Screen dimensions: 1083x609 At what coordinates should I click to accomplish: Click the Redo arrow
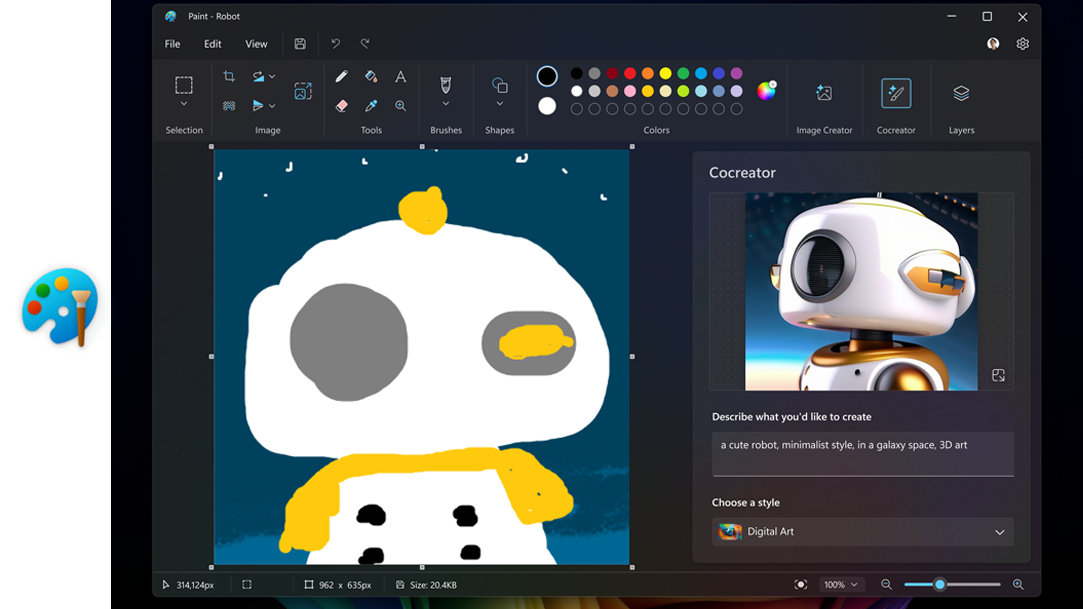pos(365,44)
